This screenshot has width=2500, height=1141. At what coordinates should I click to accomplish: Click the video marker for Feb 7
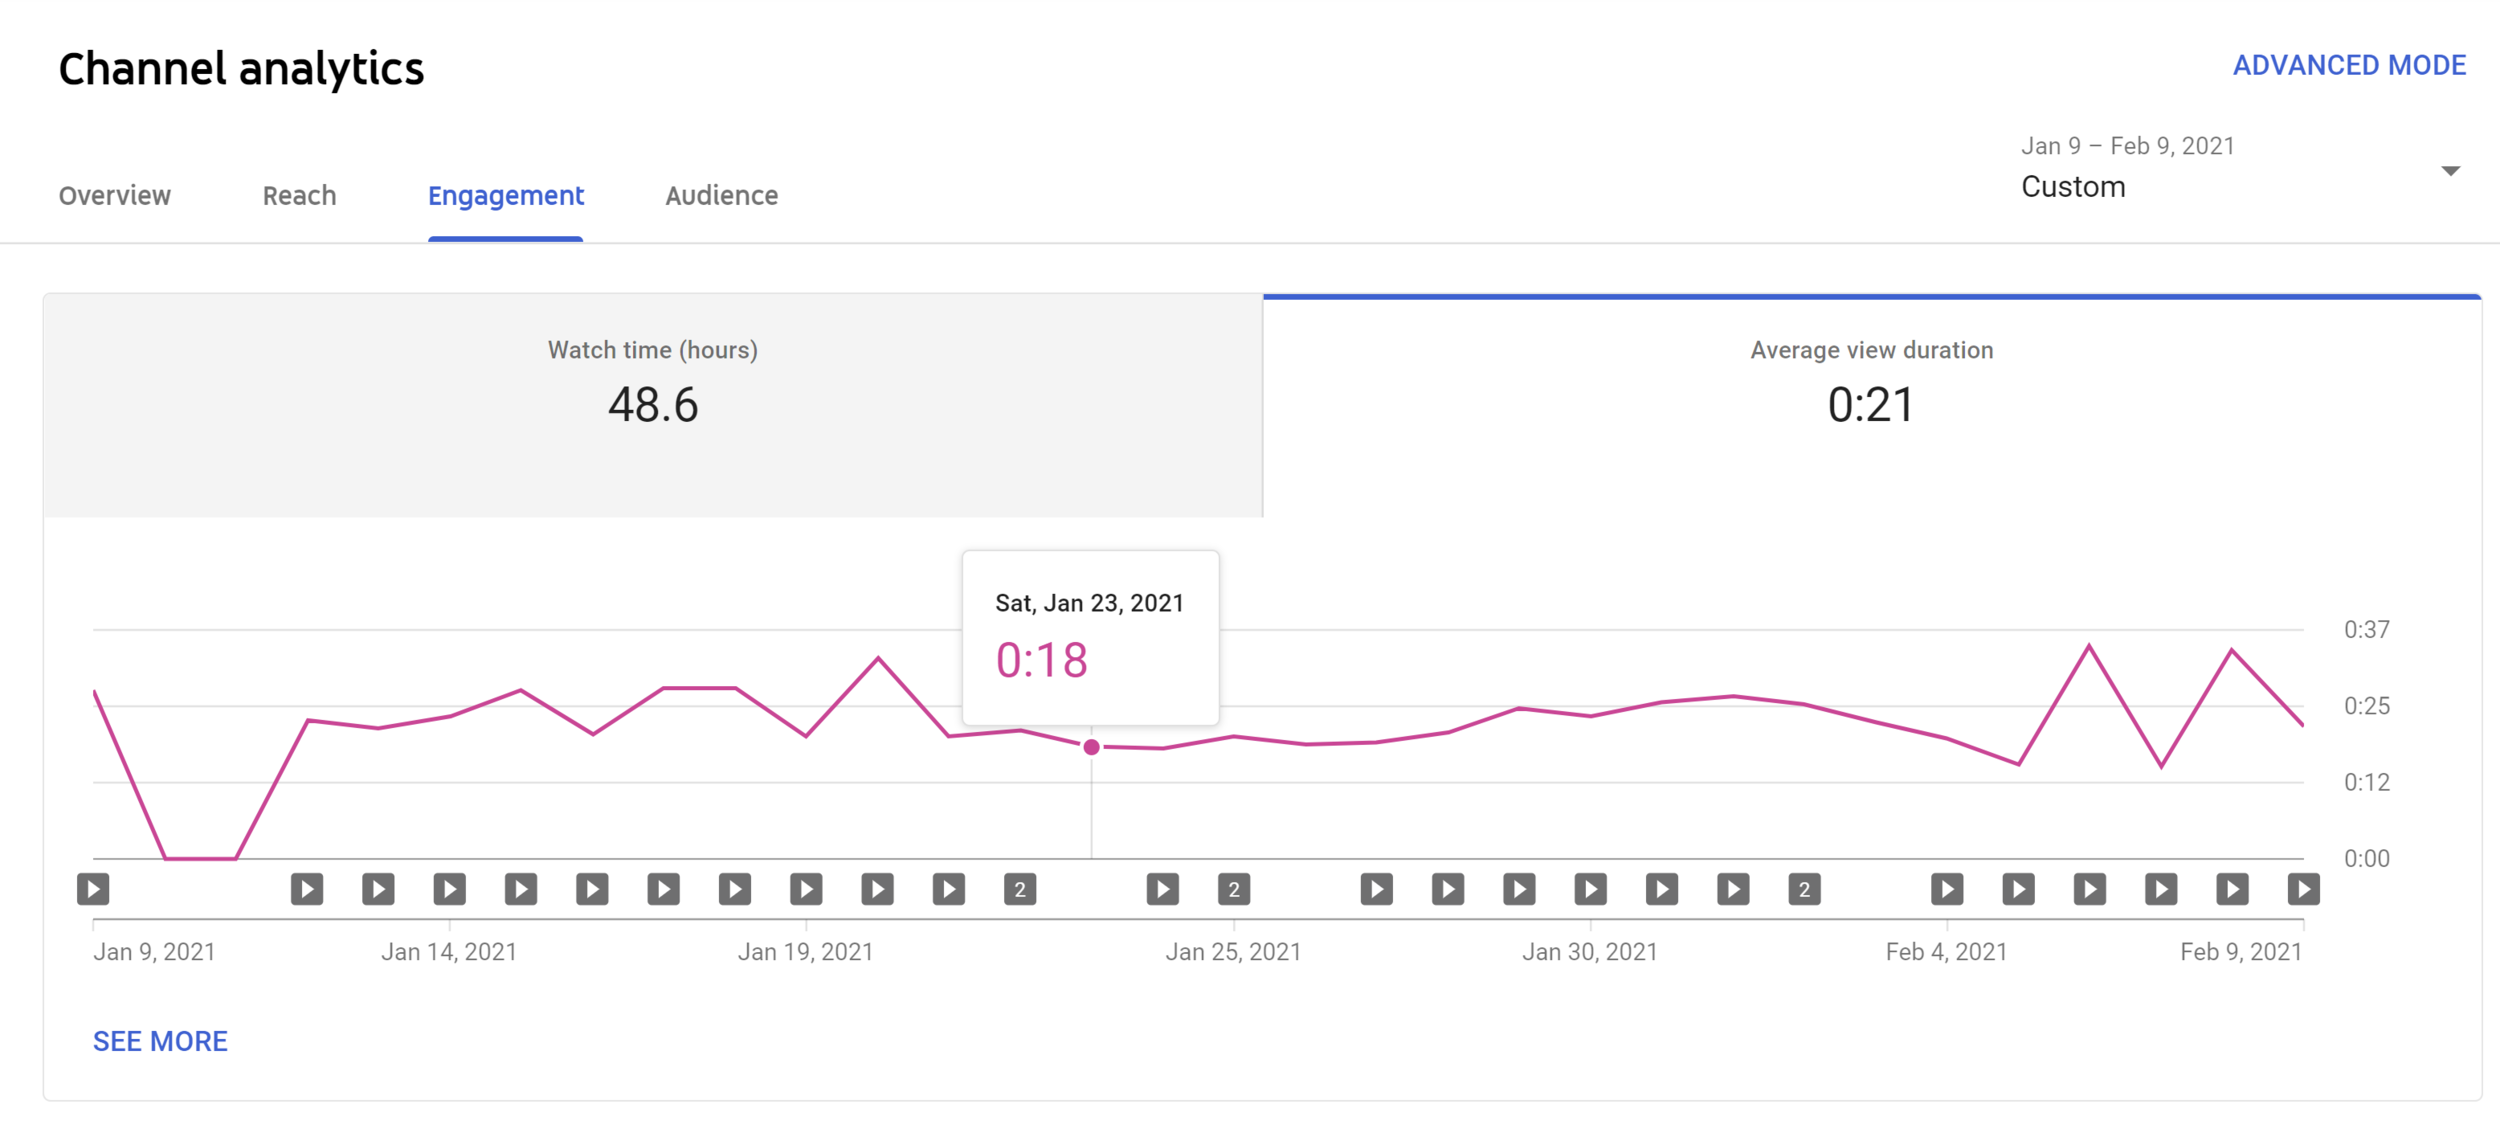(x=2161, y=889)
